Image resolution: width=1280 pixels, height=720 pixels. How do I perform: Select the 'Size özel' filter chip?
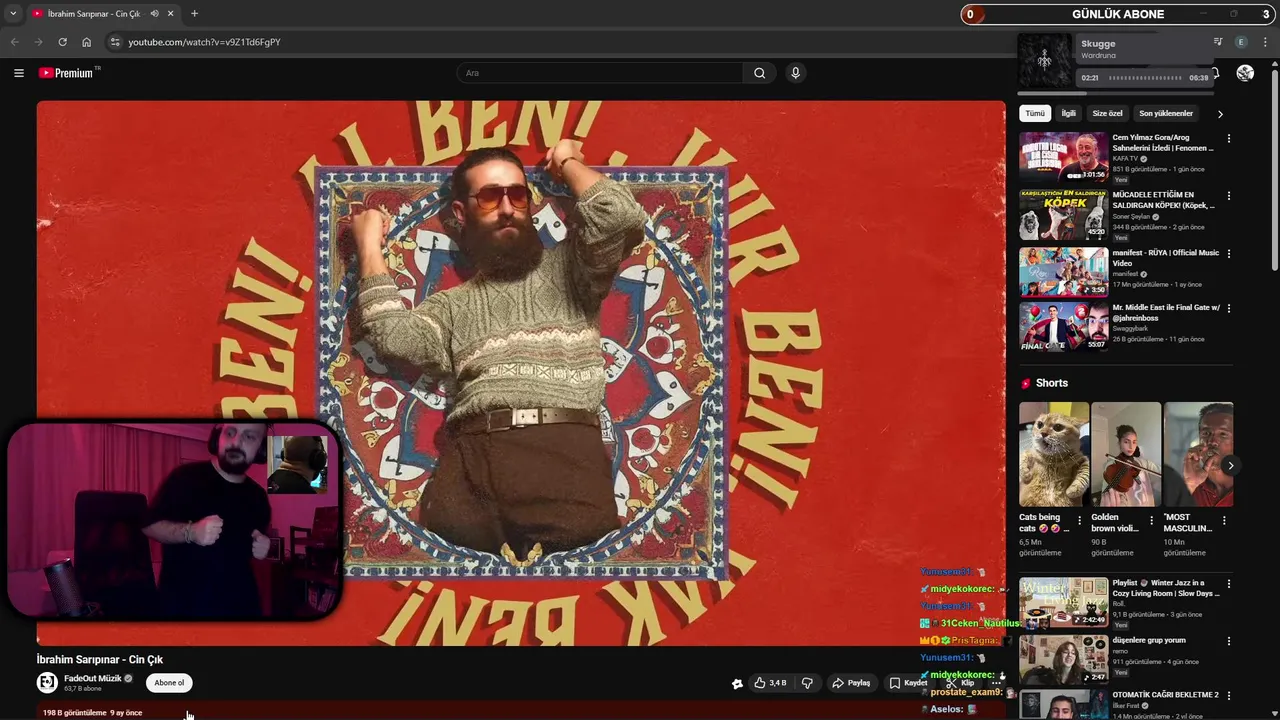click(x=1107, y=113)
